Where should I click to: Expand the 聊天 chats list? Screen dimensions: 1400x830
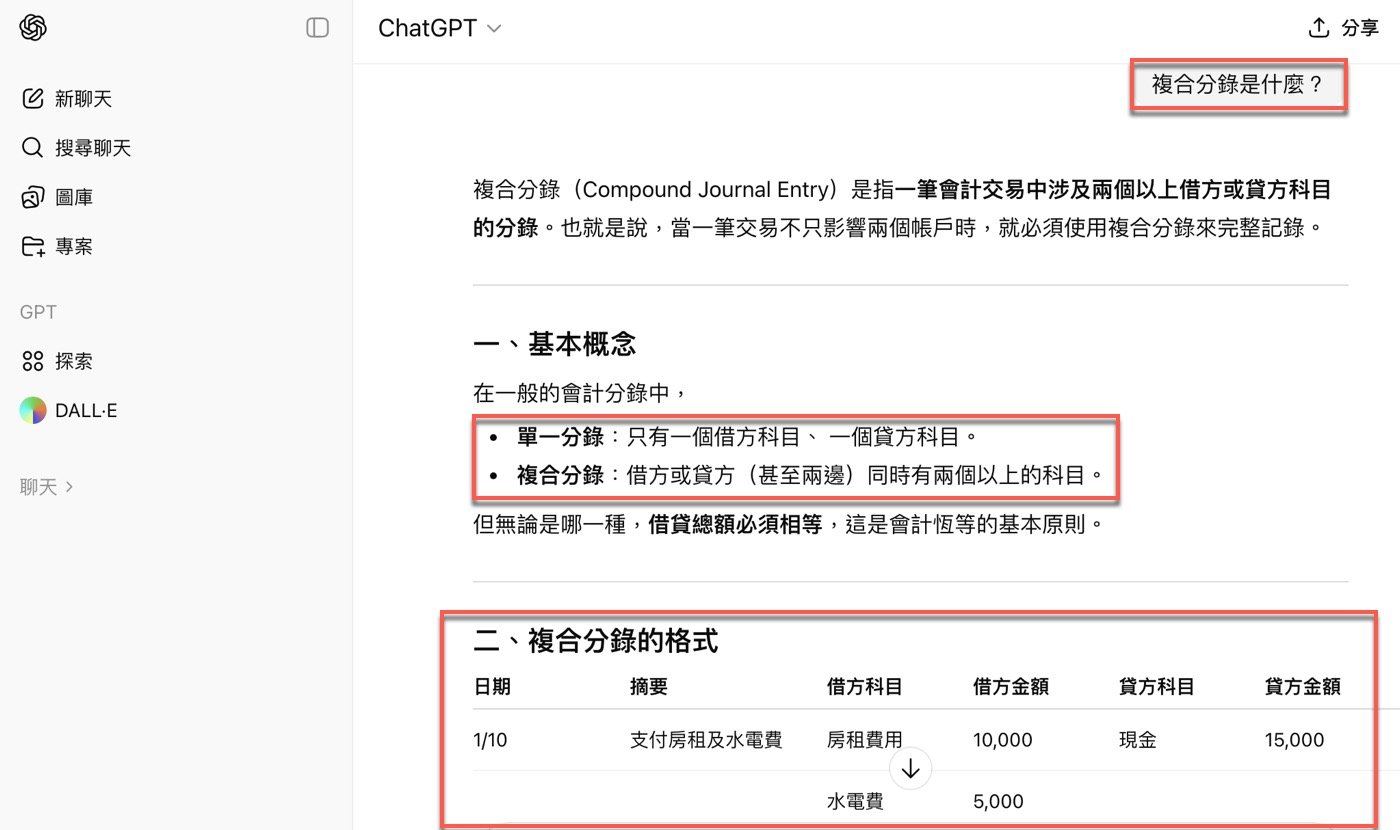(x=46, y=487)
